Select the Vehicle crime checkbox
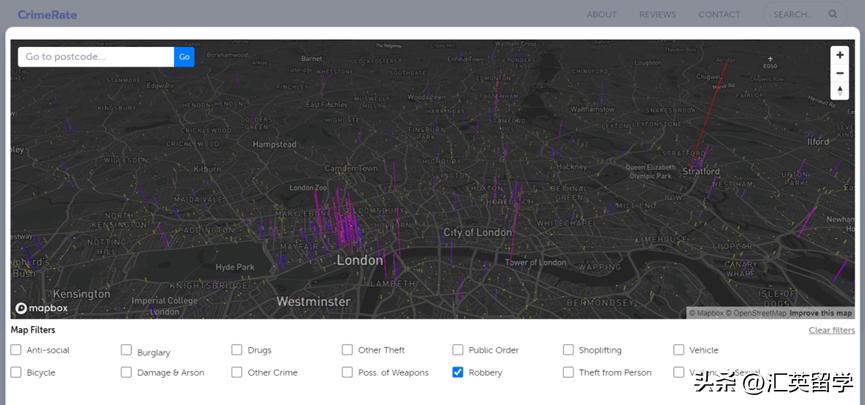The height and width of the screenshot is (405, 865). [679, 350]
